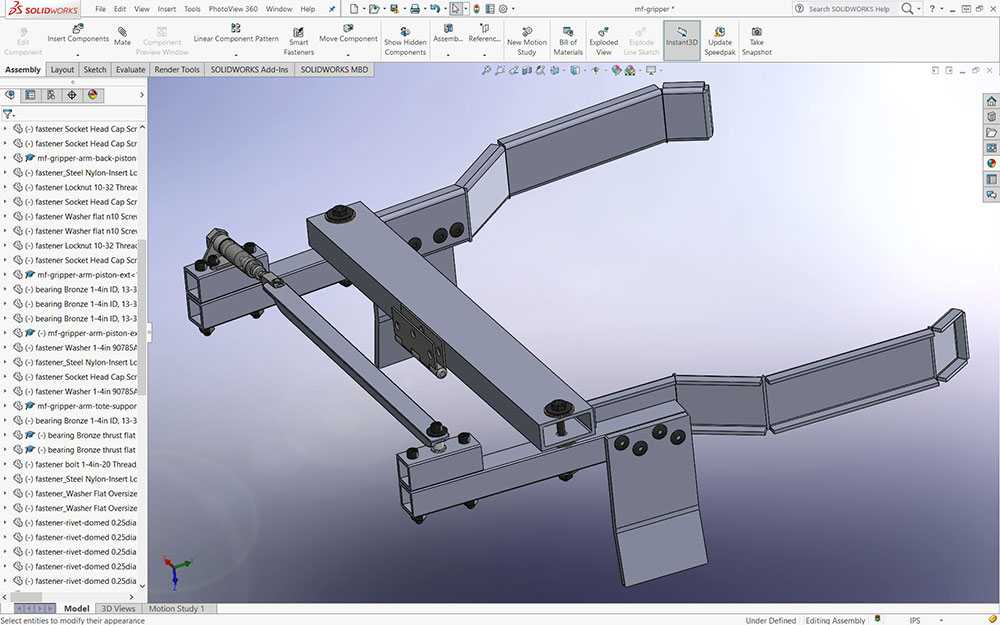Screen dimensions: 1000x625
Task: Select the Update Speedpak icon
Action: point(719,31)
